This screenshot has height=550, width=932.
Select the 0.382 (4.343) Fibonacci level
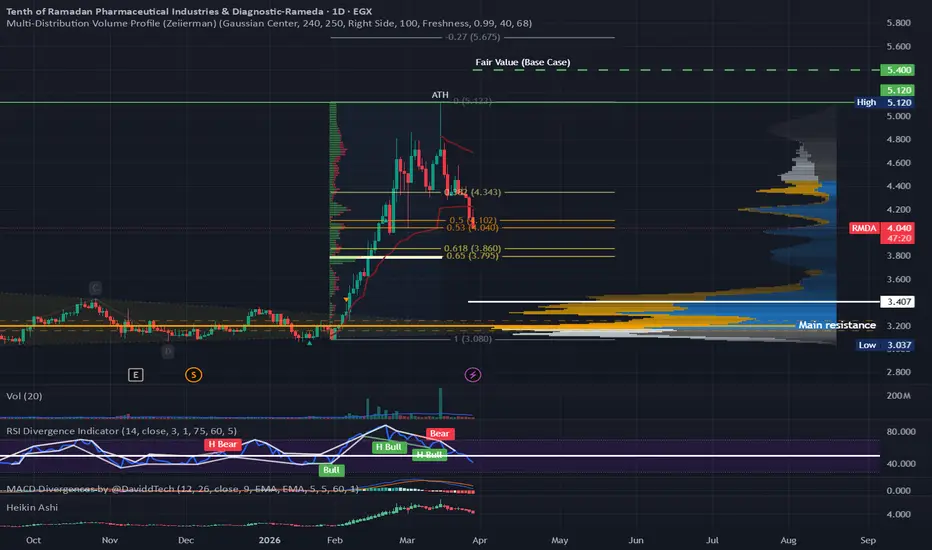473,192
